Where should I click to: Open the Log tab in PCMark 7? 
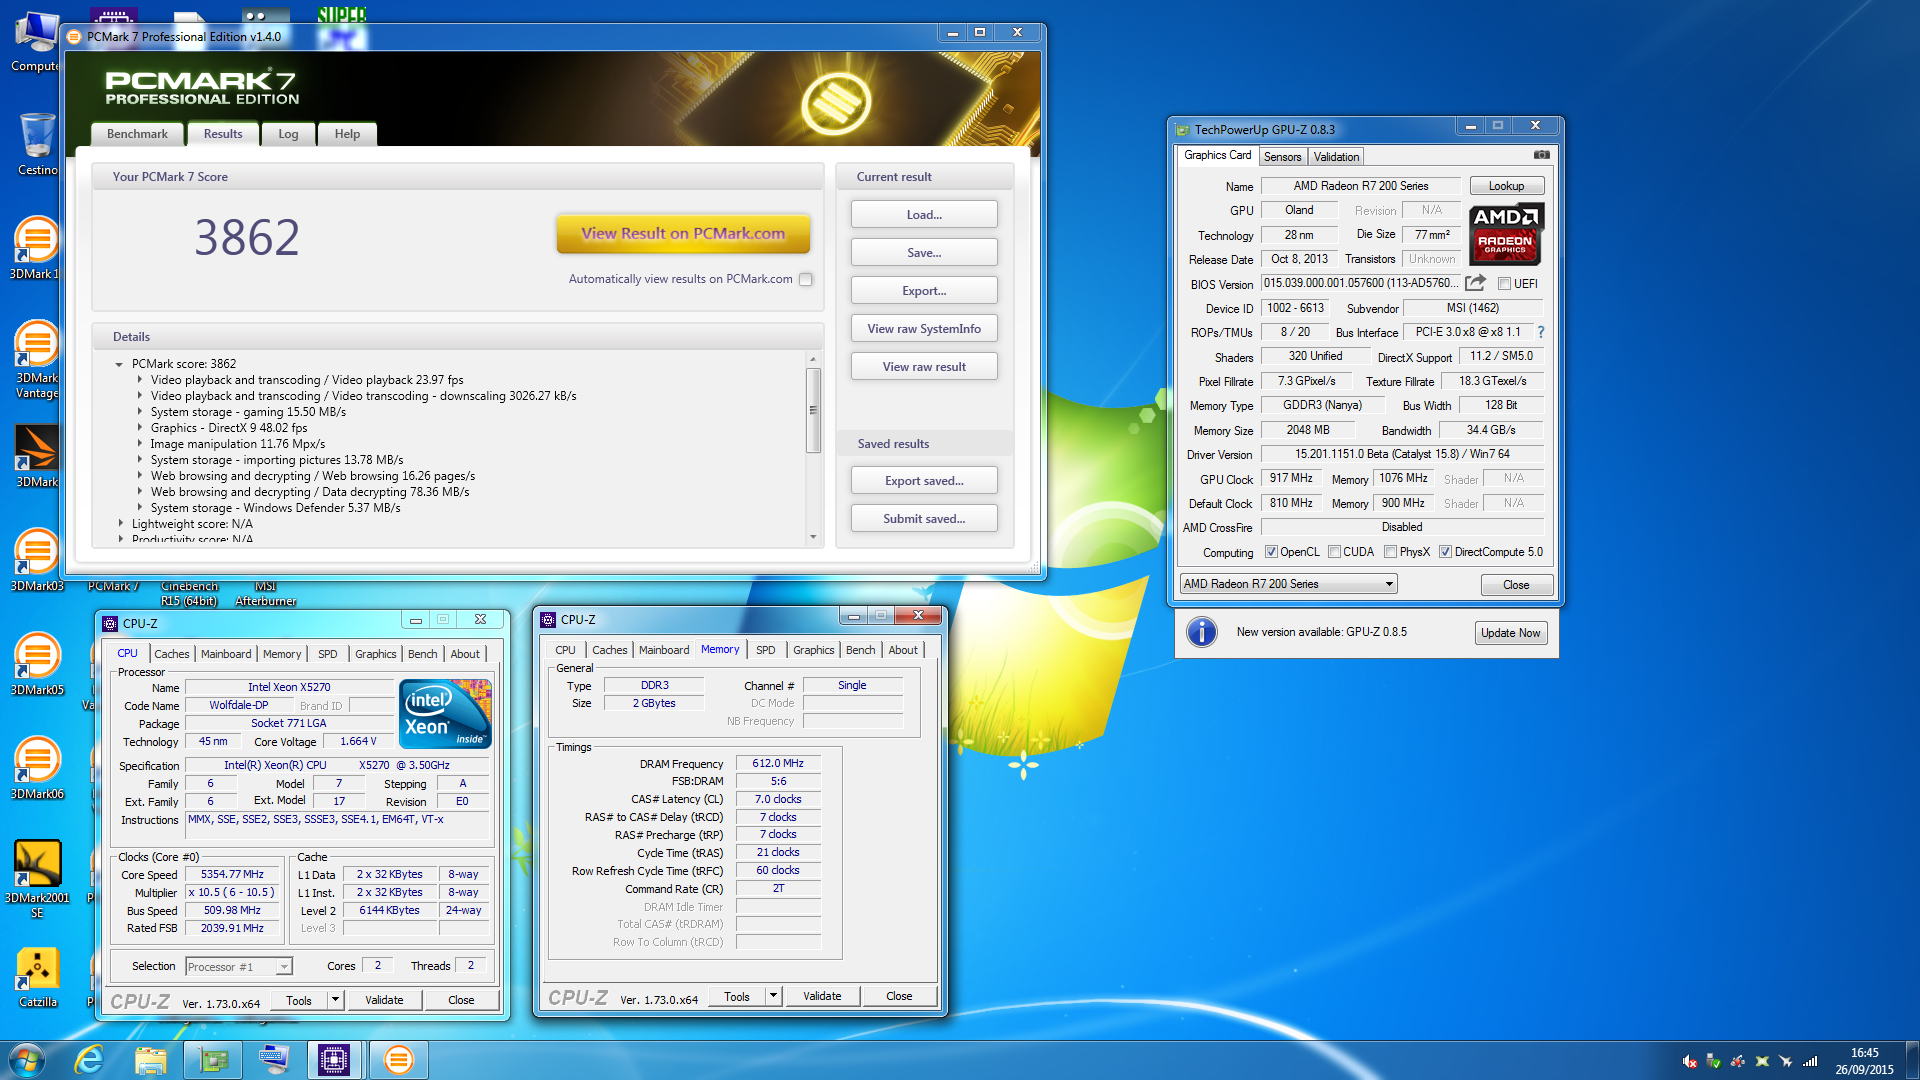tap(288, 134)
